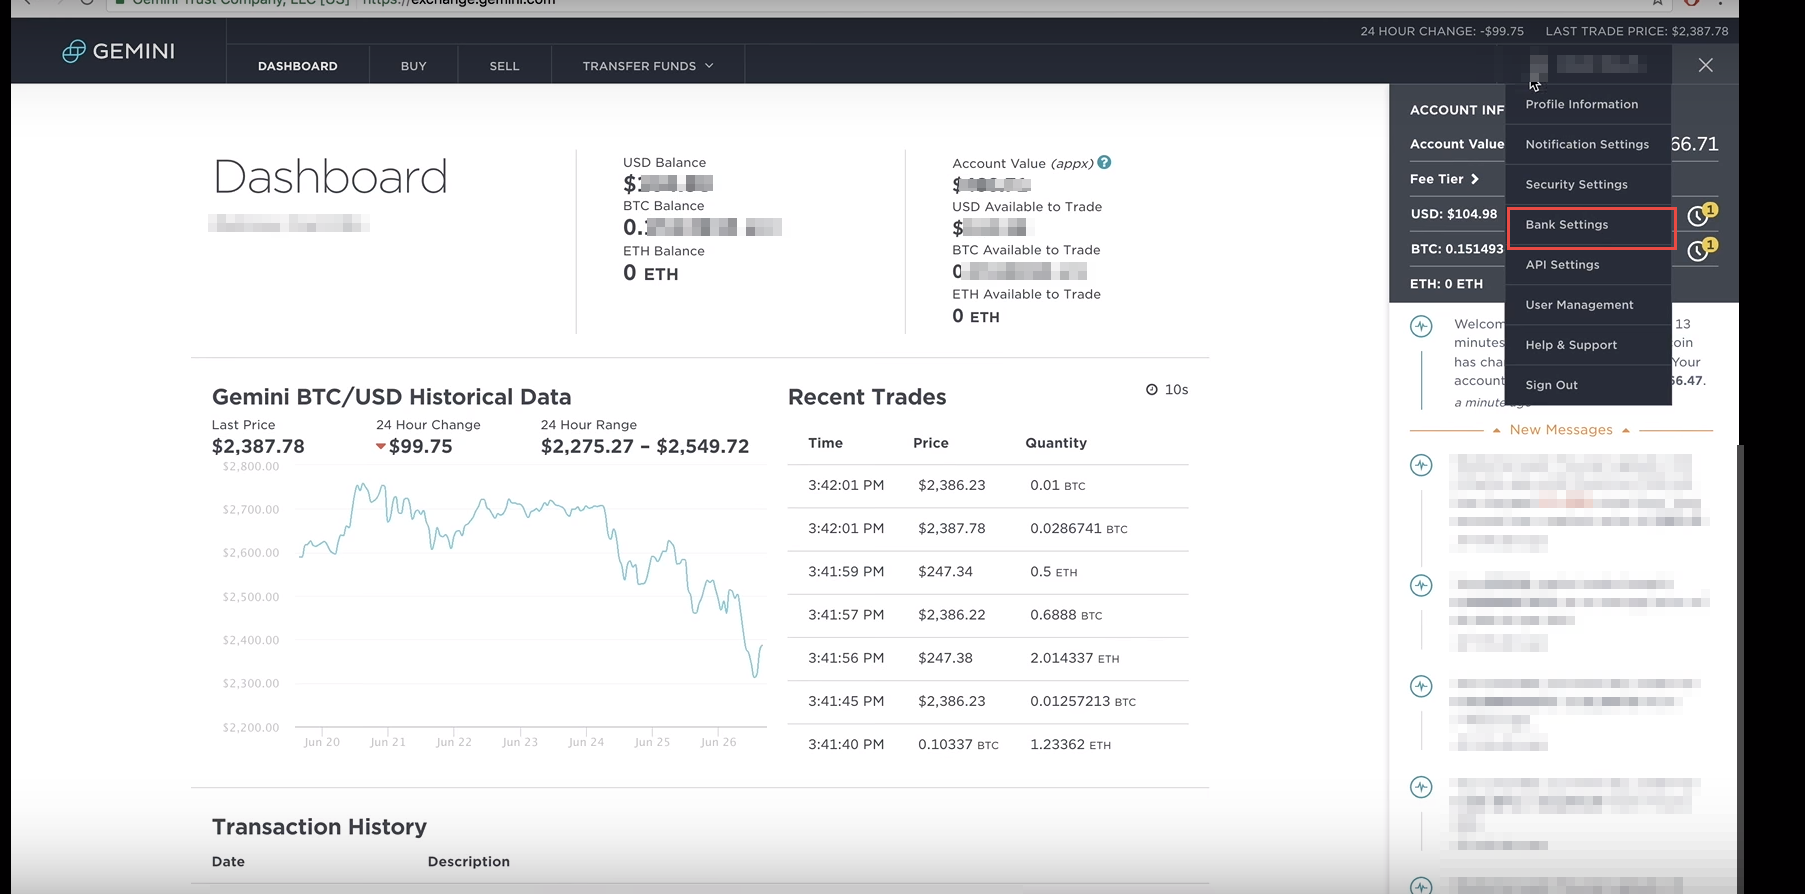This screenshot has width=1805, height=894.
Task: Click the USD: $104.98 balance line
Action: [1454, 214]
